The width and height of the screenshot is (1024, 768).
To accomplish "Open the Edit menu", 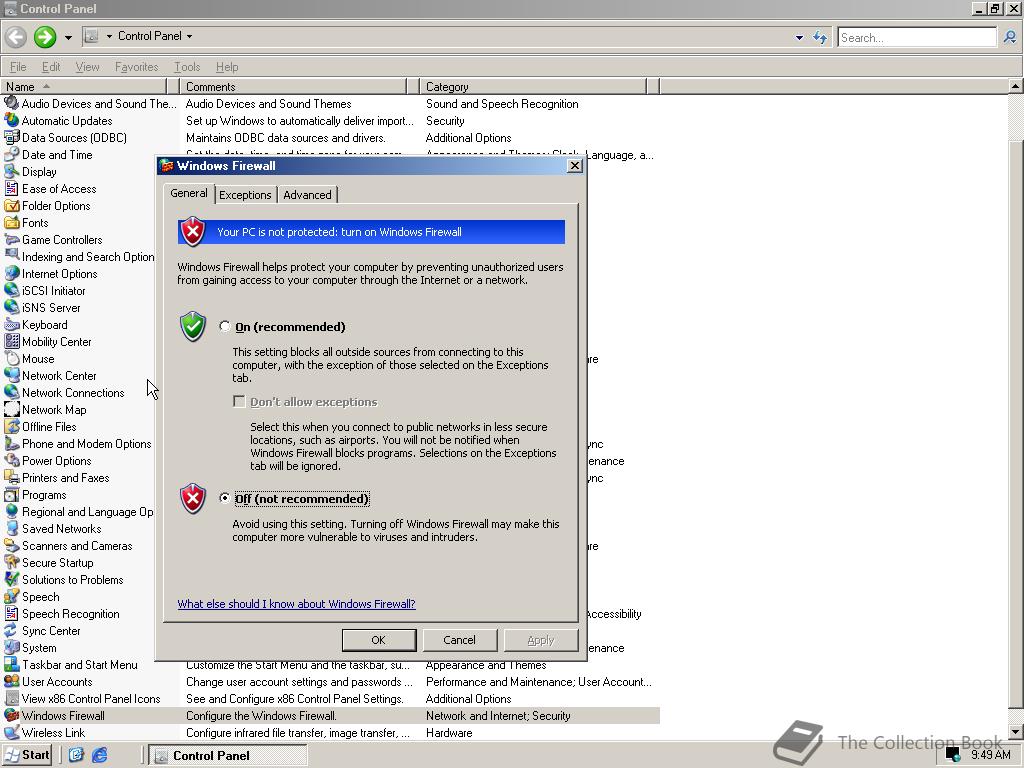I will (51, 67).
